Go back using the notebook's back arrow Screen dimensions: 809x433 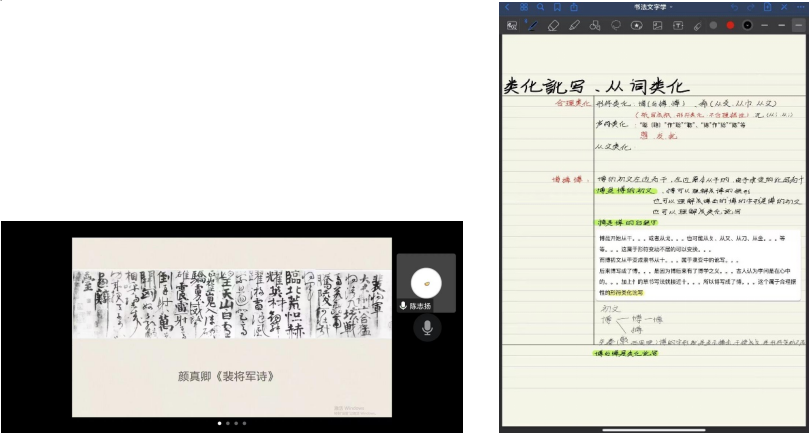click(507, 7)
